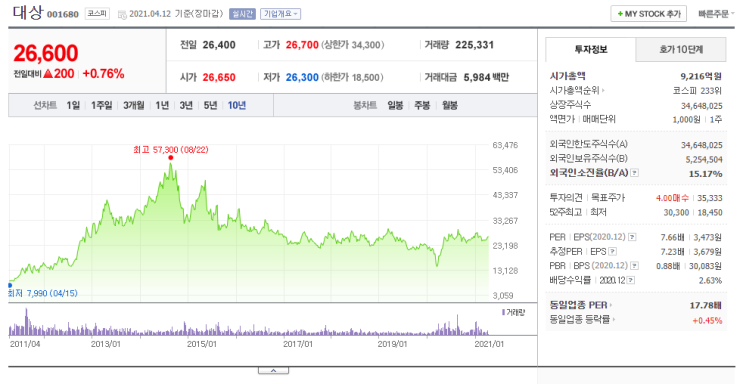Click the 투자의견 value 4.00매수

[672, 198]
